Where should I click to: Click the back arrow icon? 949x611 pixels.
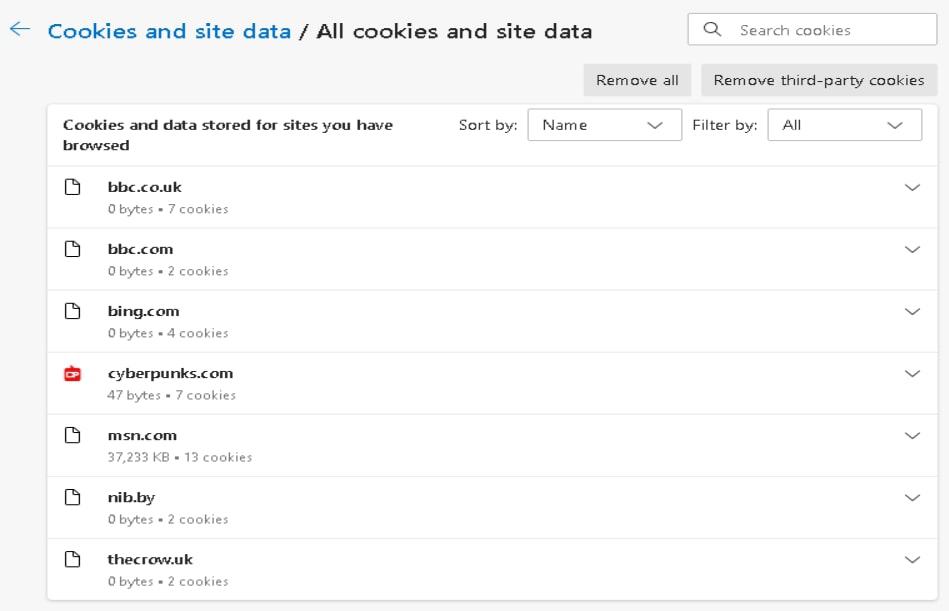(20, 29)
